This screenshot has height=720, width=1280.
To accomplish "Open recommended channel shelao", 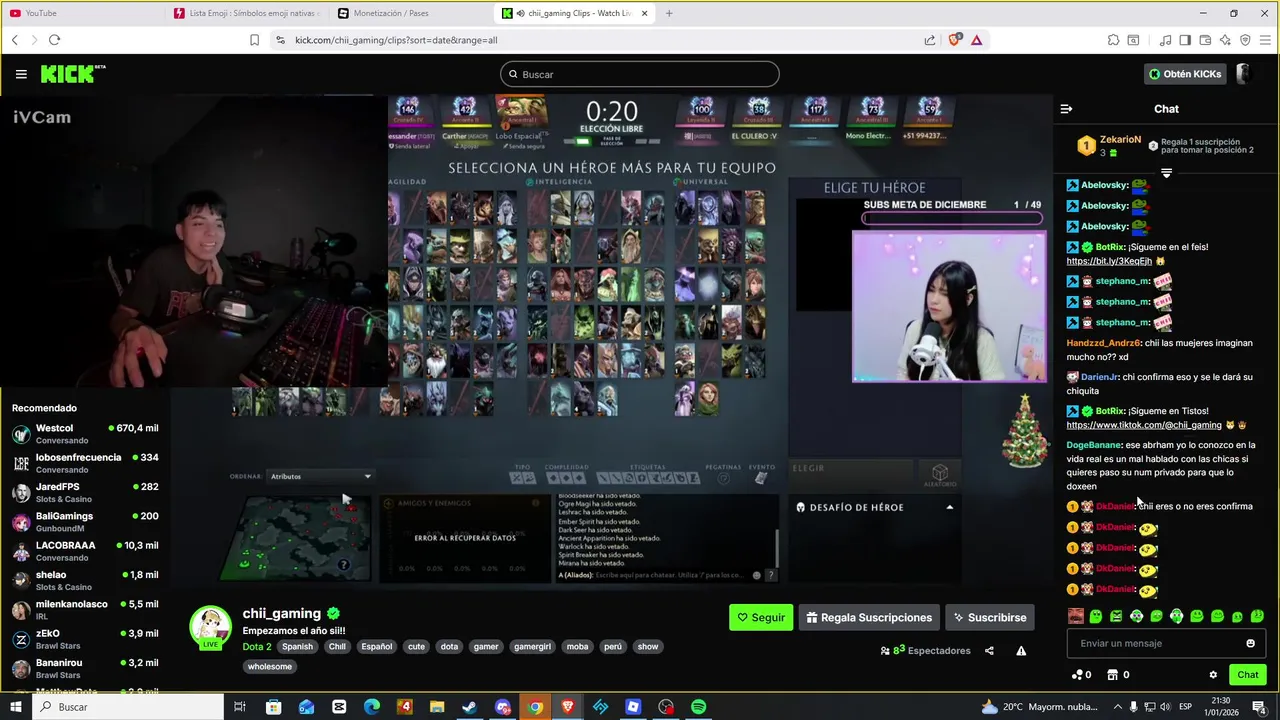I will coord(85,580).
